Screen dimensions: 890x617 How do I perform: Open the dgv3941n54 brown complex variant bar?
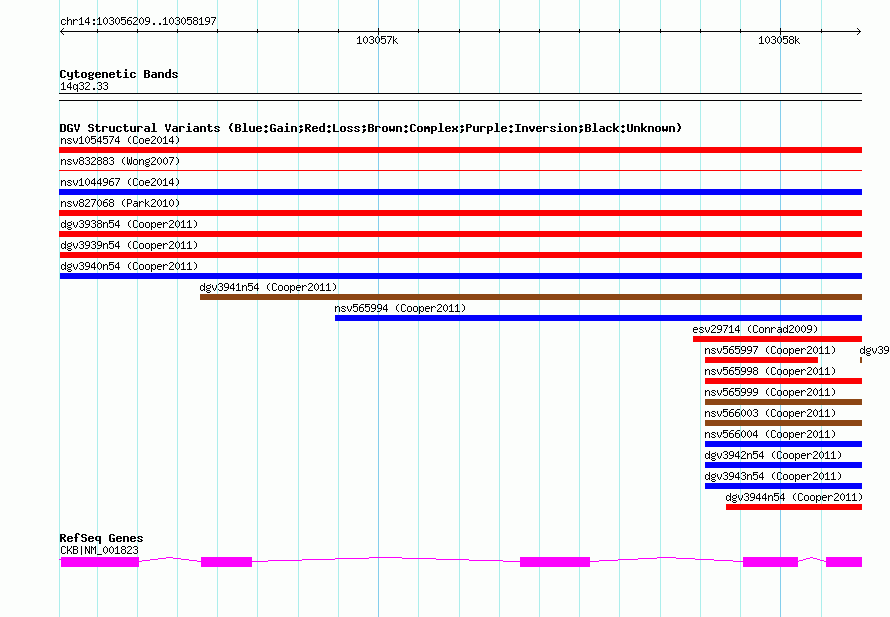pos(531,297)
